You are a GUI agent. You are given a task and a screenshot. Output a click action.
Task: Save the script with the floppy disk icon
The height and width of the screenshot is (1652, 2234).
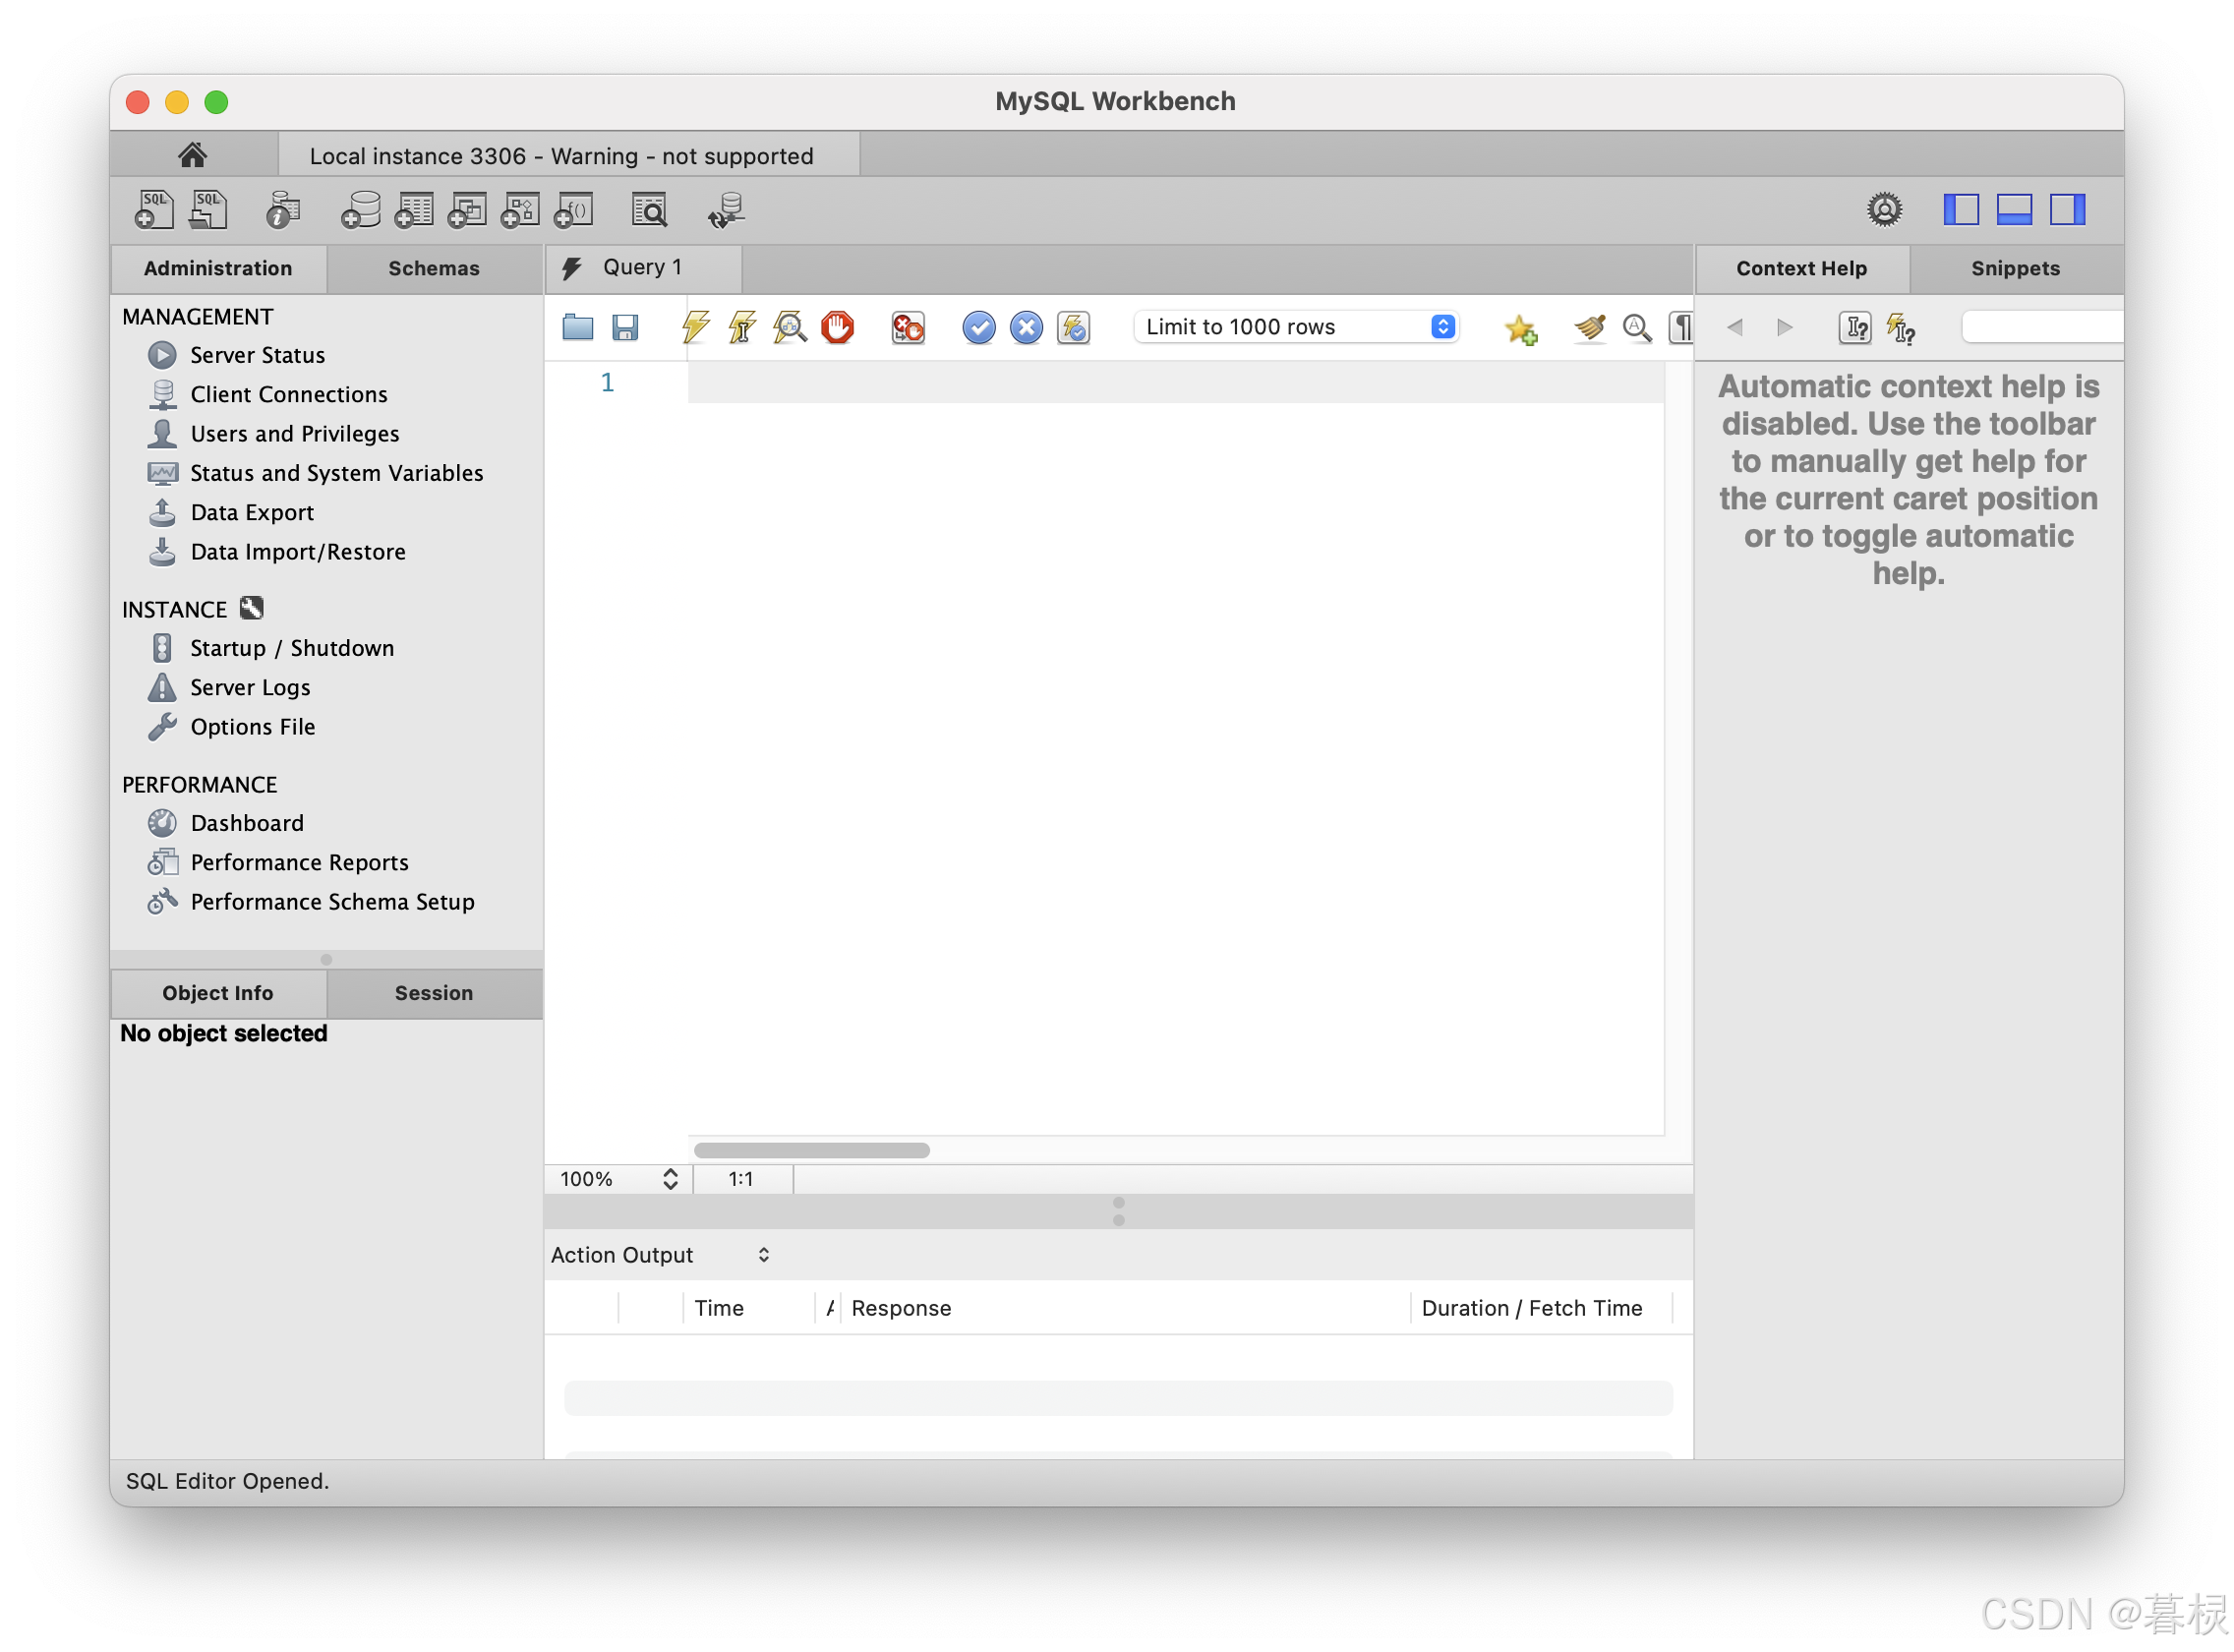click(x=625, y=327)
